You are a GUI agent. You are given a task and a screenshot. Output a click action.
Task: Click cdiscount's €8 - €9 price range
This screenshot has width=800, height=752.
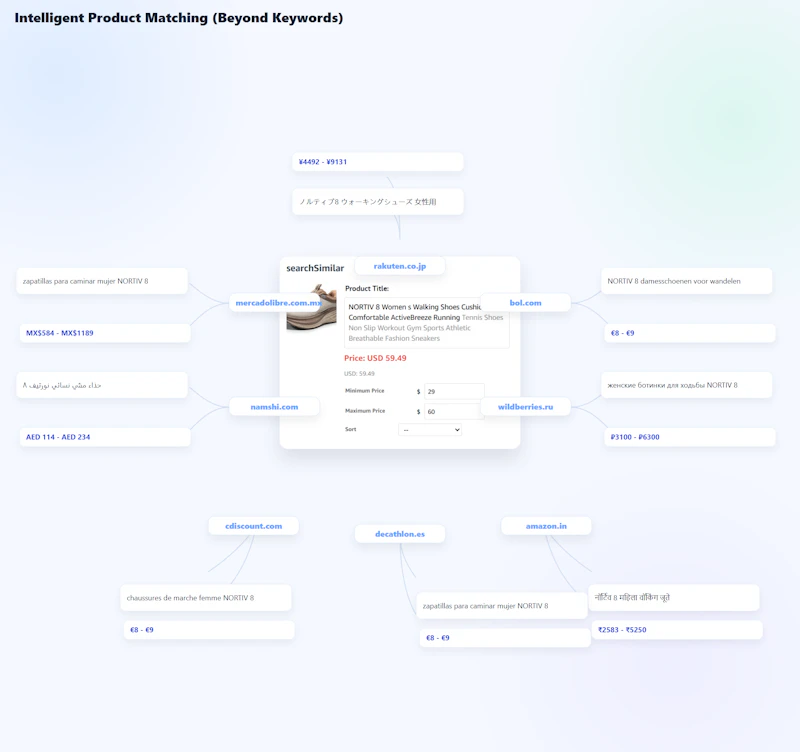tap(209, 630)
